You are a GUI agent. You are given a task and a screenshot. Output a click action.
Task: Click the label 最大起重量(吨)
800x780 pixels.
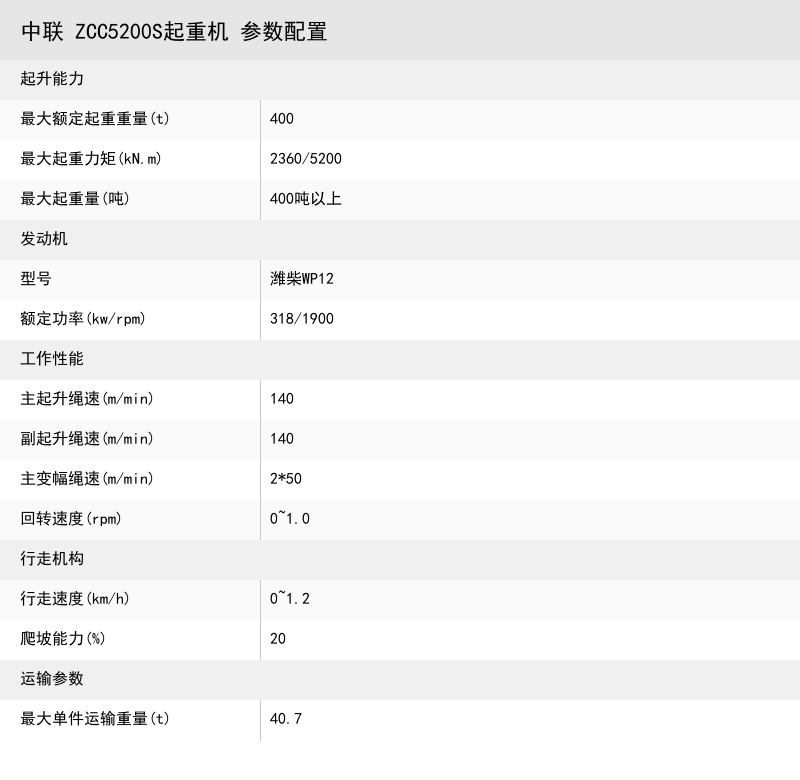(x=75, y=198)
